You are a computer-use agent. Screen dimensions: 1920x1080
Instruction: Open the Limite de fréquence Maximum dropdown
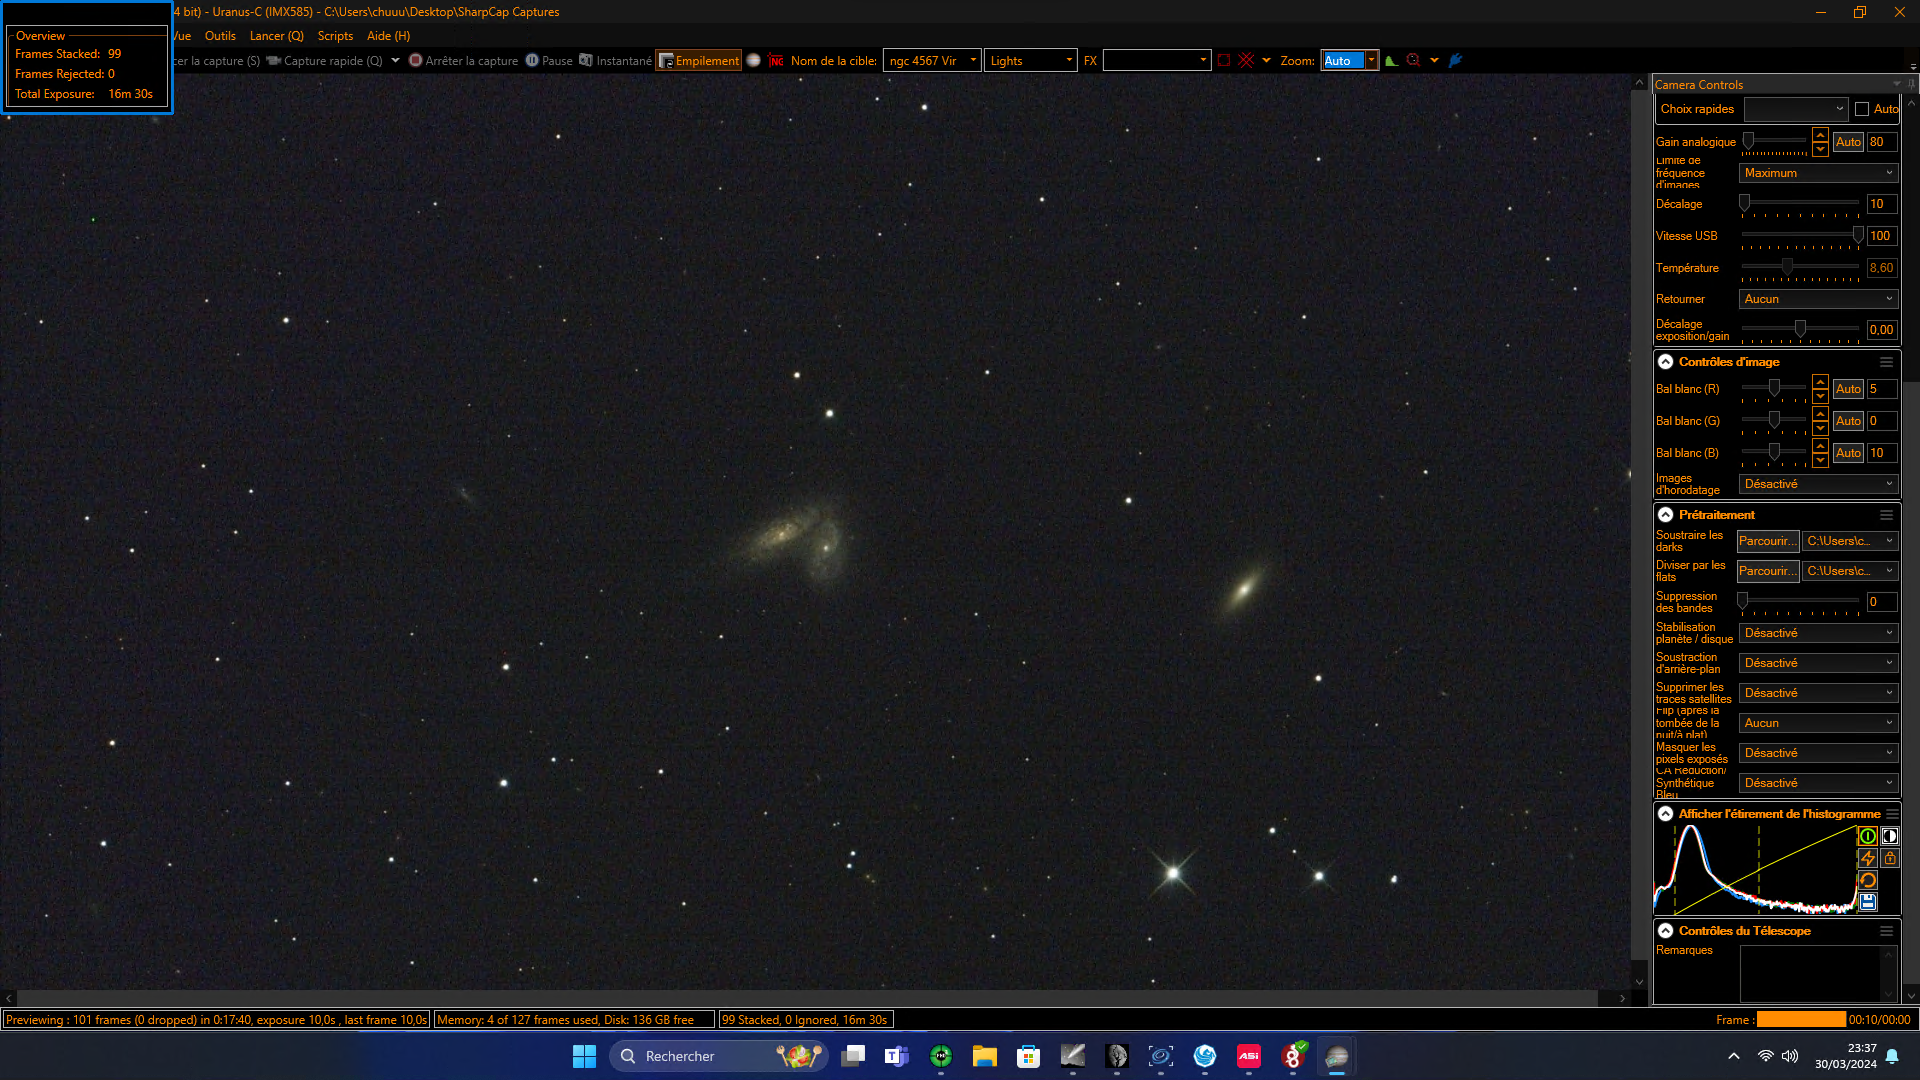[1818, 173]
